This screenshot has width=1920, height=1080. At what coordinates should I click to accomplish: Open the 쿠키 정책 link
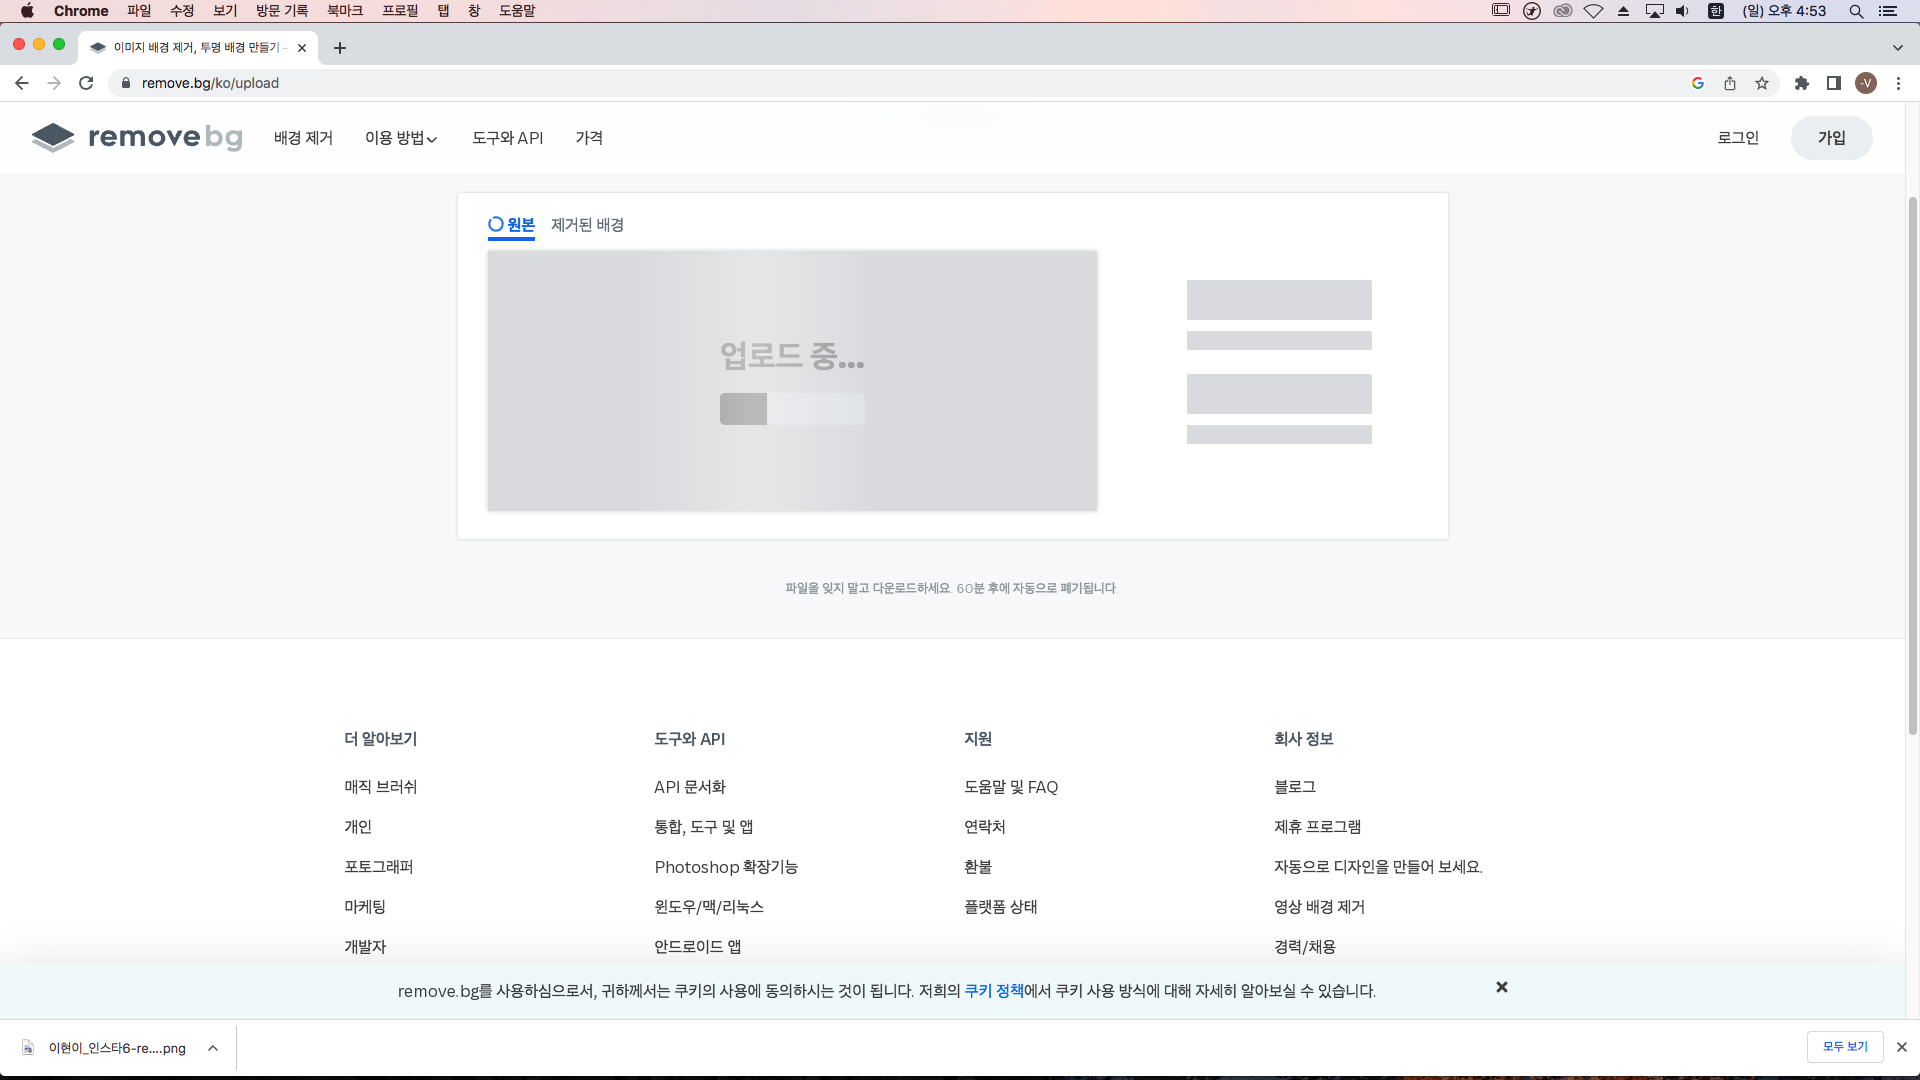coord(993,991)
